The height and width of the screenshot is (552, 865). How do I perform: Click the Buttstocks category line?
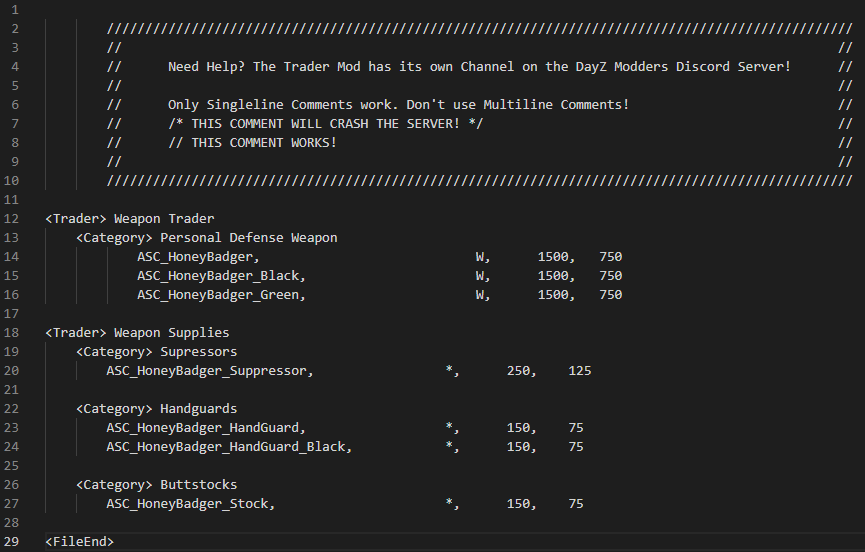pyautogui.click(x=156, y=485)
